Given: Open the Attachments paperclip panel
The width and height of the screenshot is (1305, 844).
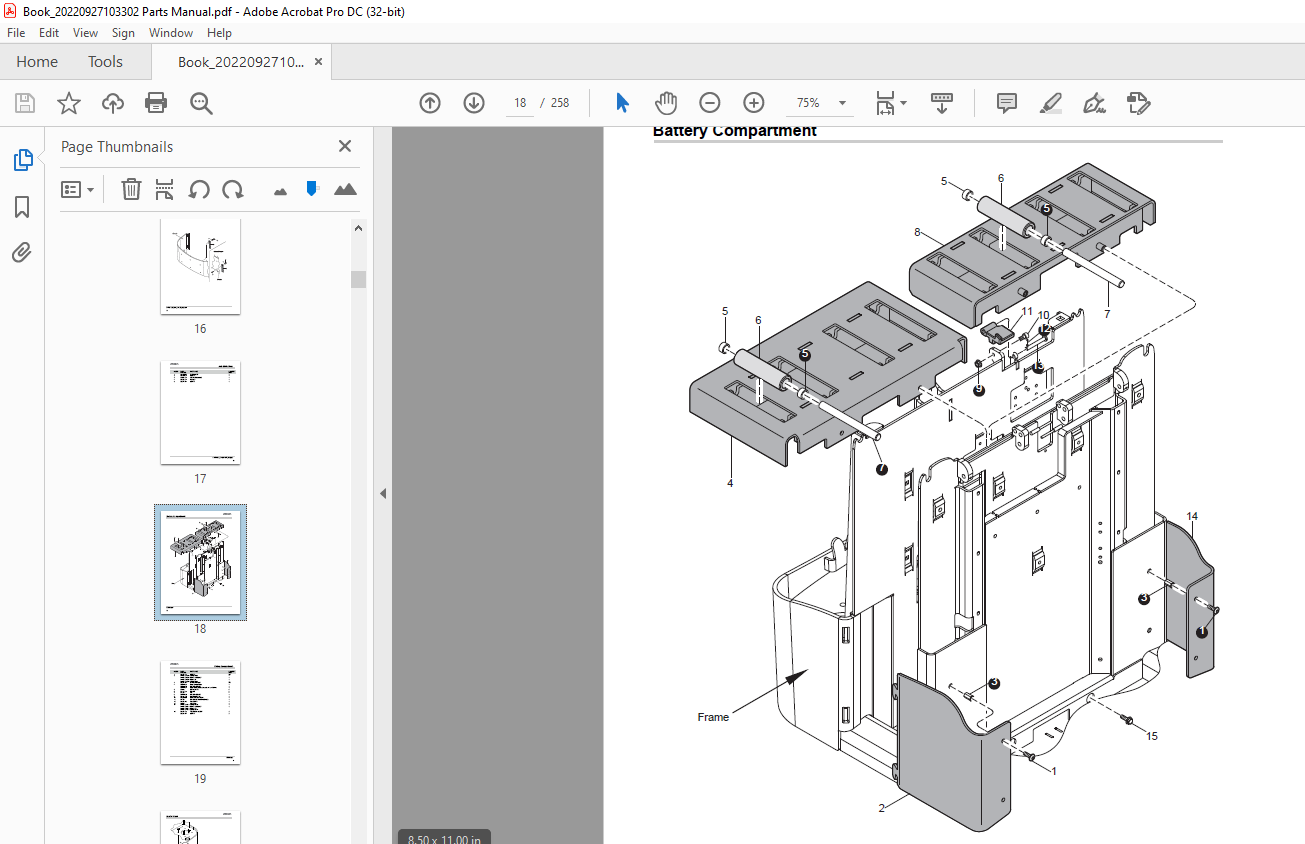Looking at the screenshot, I should [22, 252].
